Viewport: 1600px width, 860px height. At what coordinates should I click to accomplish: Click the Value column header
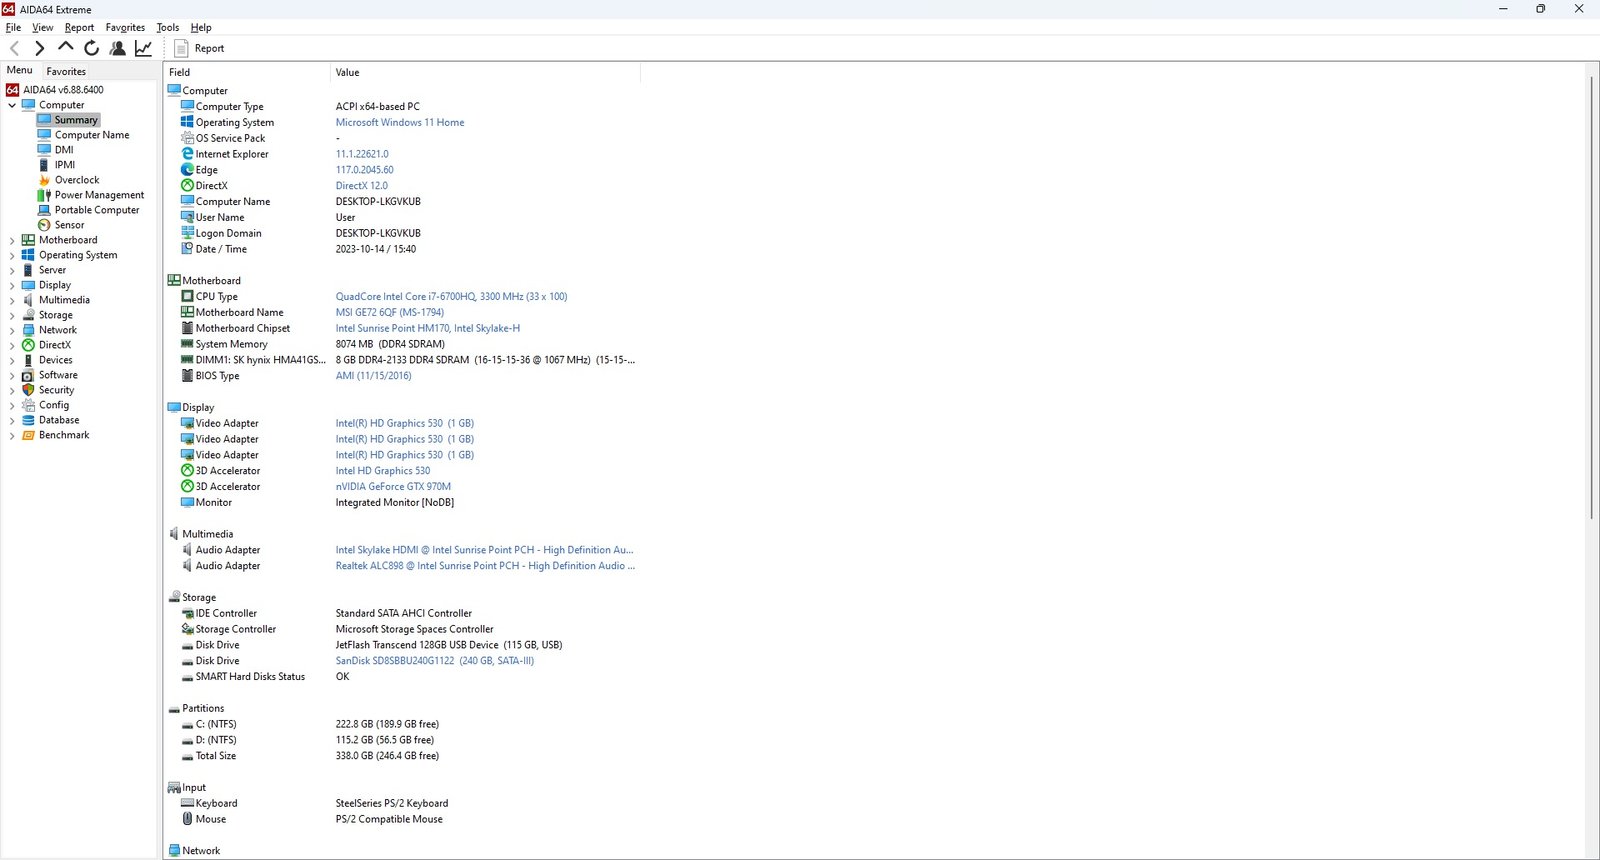[x=485, y=72]
